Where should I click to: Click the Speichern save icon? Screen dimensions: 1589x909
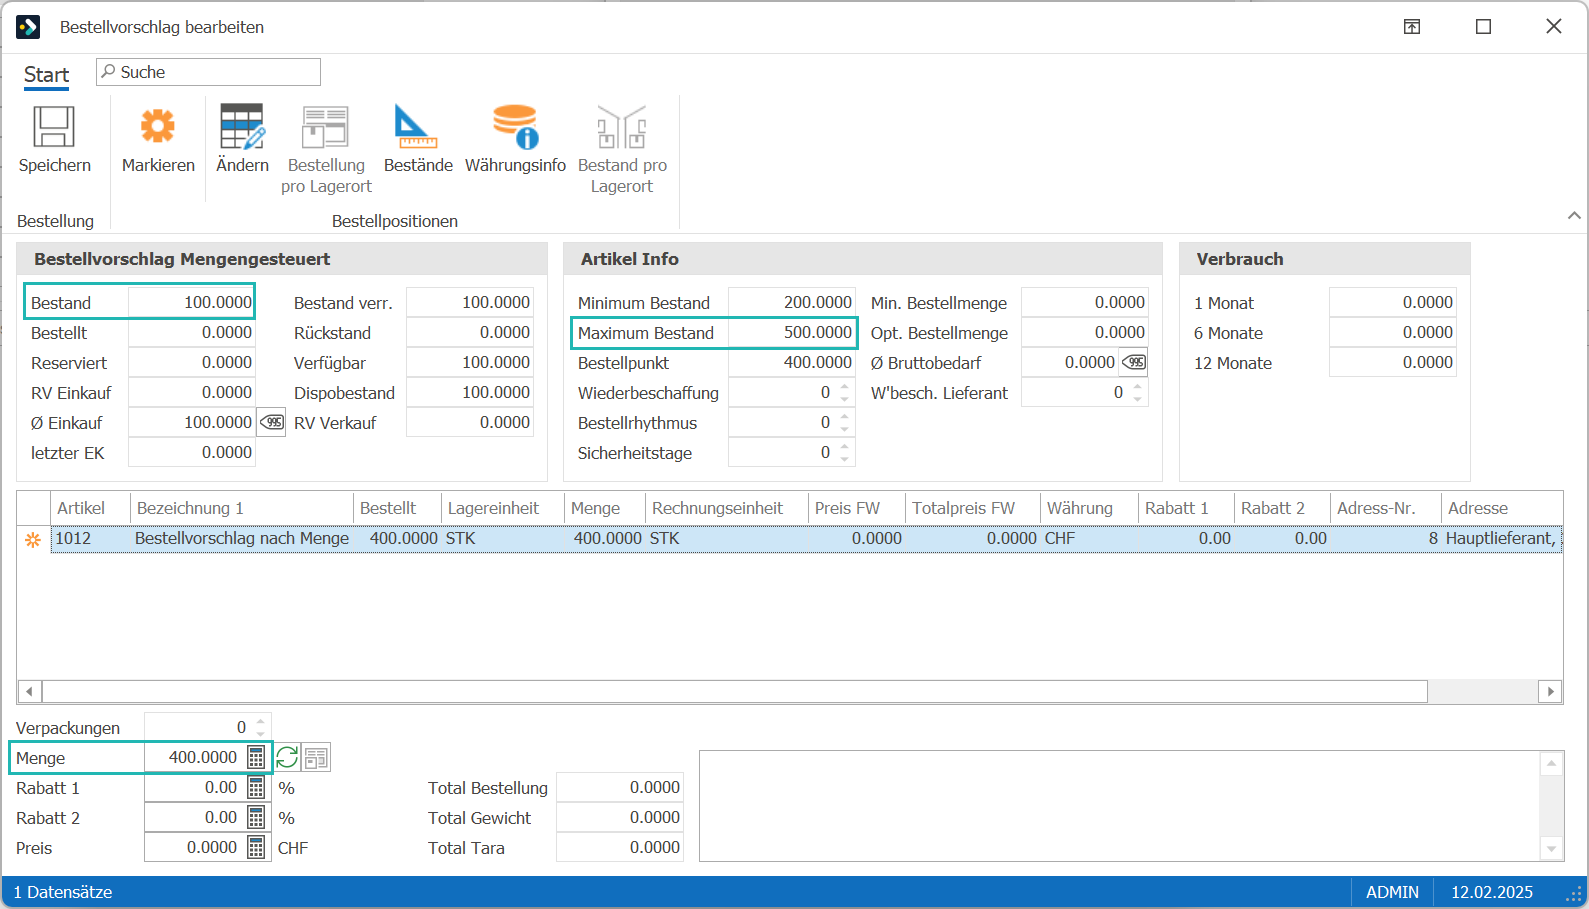(54, 128)
